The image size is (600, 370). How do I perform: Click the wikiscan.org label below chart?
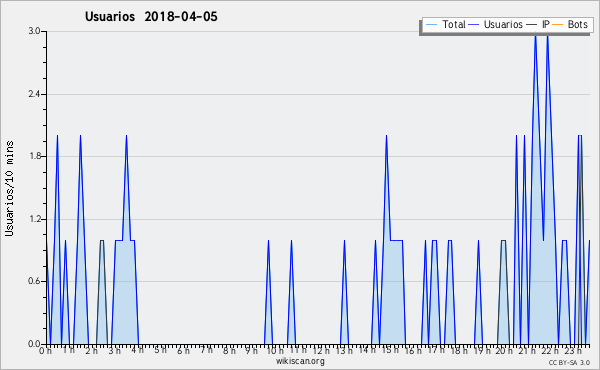(x=300, y=361)
